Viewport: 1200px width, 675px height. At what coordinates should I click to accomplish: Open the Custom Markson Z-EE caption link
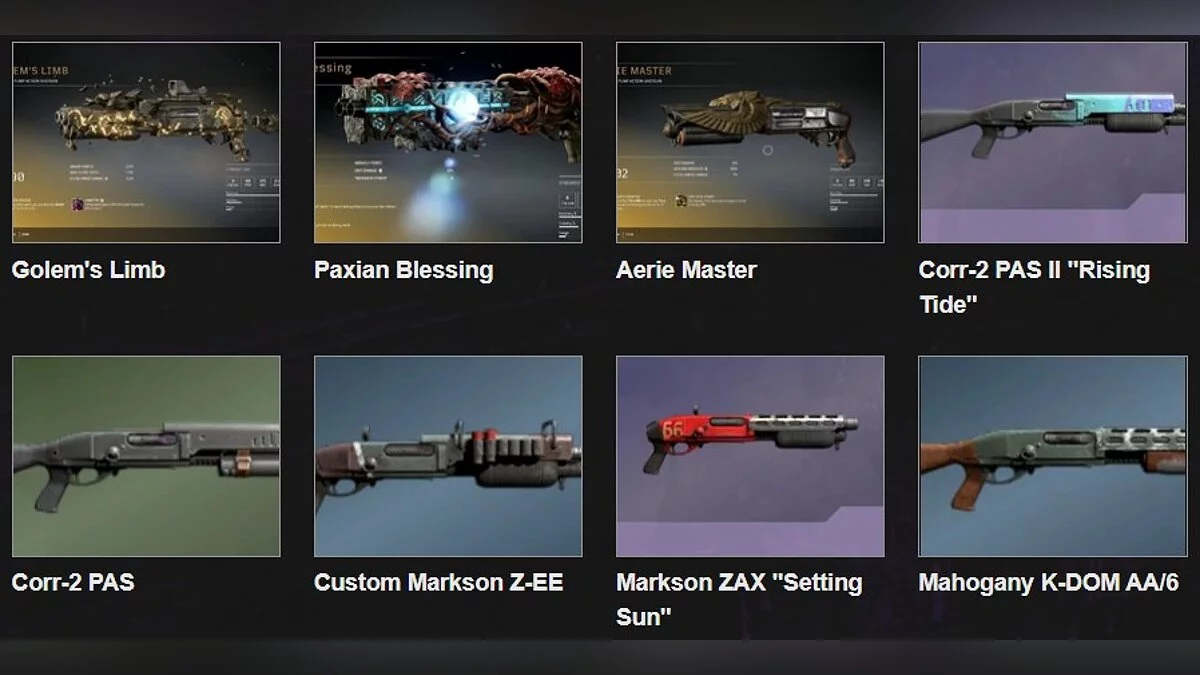pyautogui.click(x=438, y=583)
